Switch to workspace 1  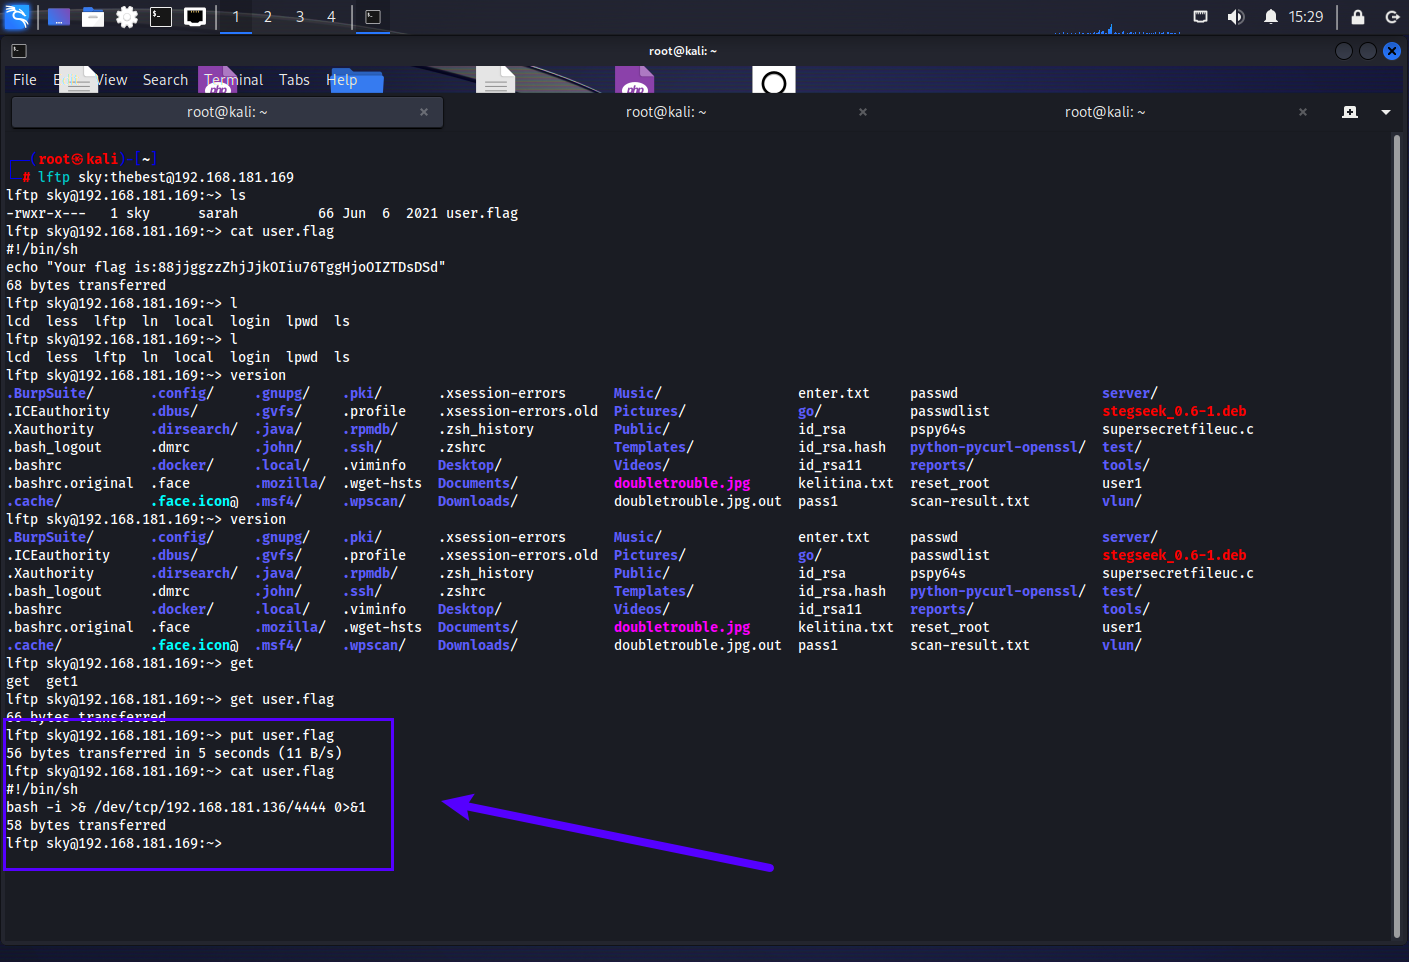point(236,17)
